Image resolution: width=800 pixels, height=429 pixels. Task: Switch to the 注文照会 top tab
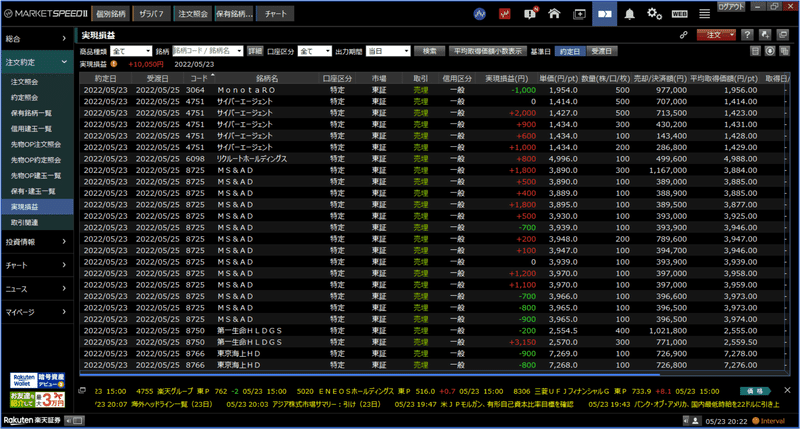193,14
